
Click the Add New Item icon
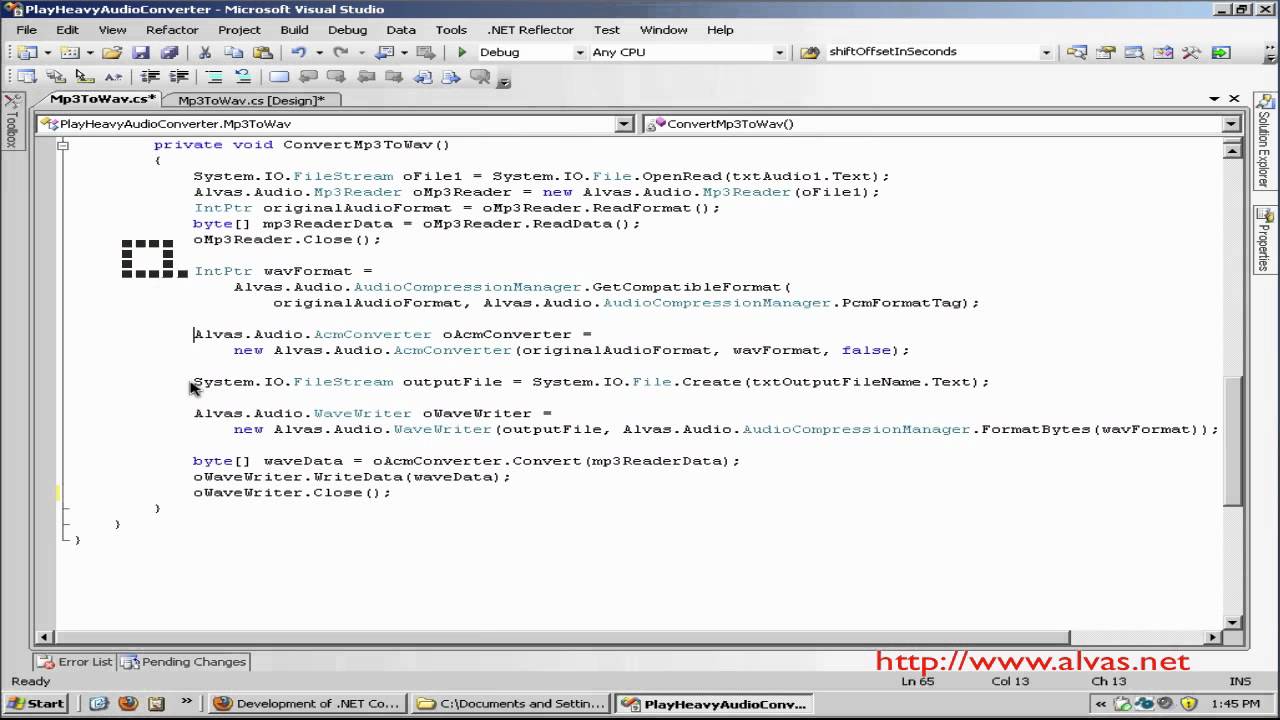(71, 52)
